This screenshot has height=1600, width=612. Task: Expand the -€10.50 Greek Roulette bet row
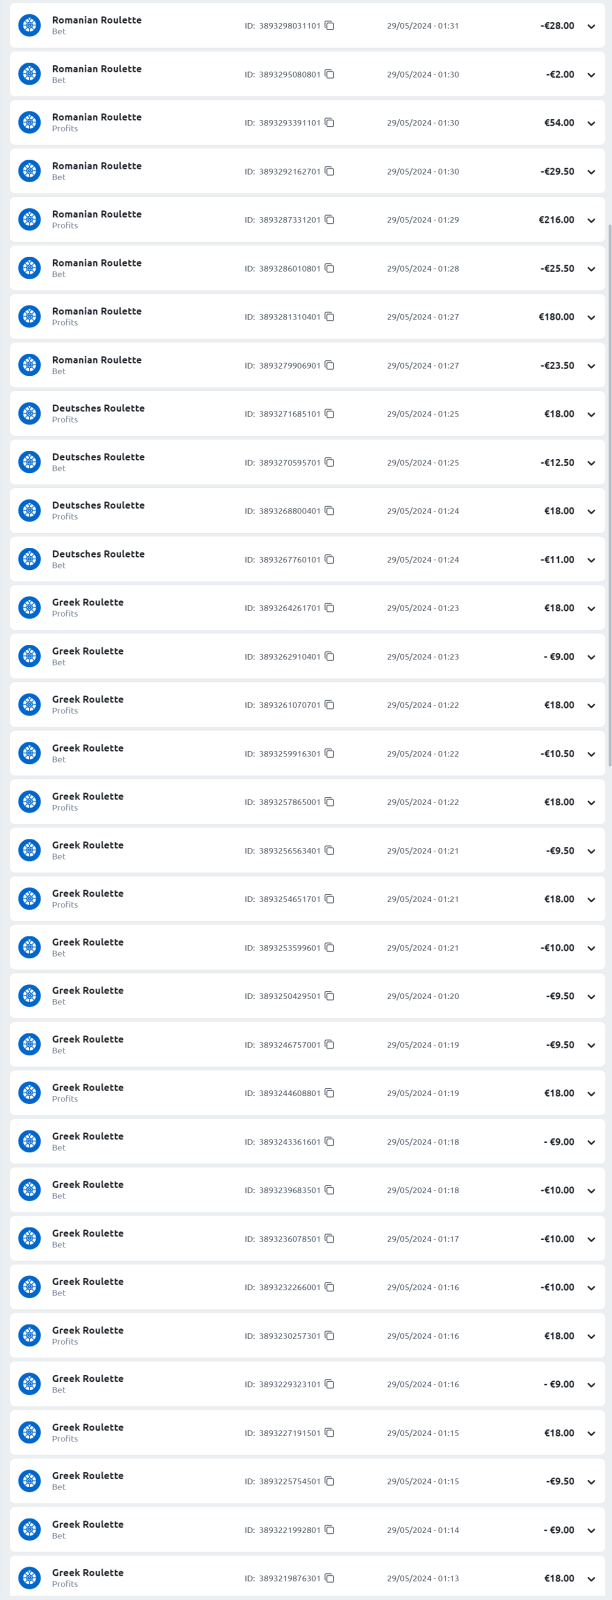pyautogui.click(x=591, y=754)
